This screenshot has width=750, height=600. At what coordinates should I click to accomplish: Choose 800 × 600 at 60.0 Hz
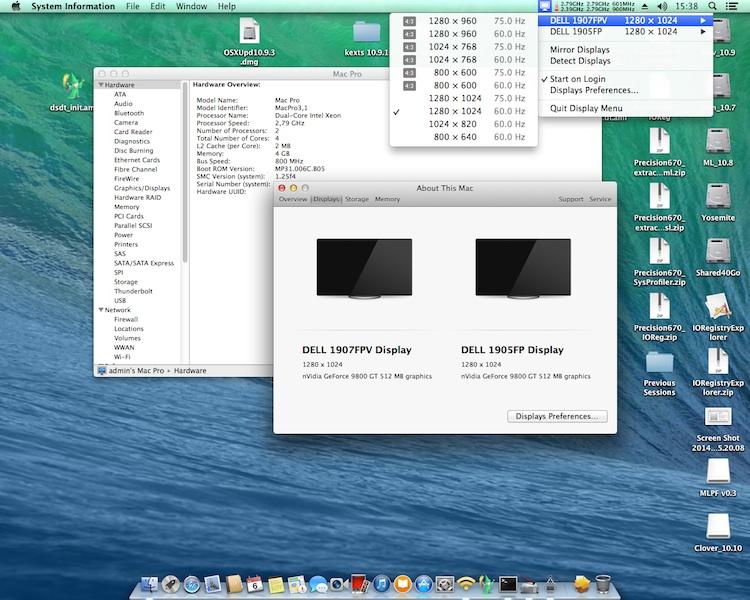pyautogui.click(x=463, y=85)
